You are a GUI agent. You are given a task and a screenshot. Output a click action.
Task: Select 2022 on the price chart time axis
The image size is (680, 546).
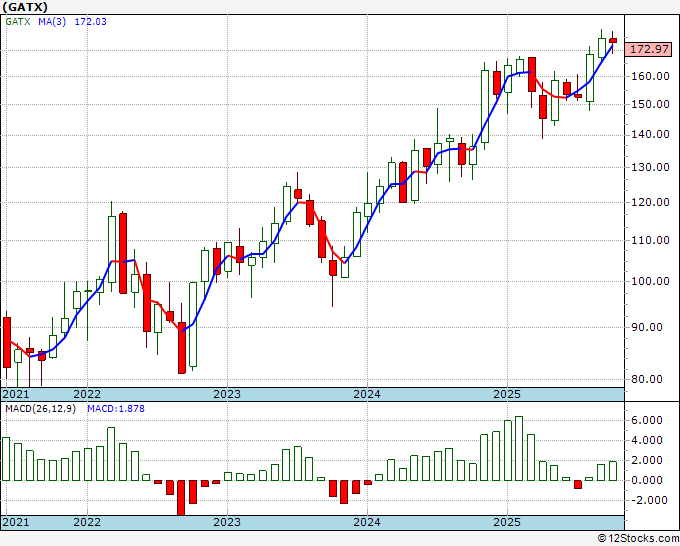pyautogui.click(x=87, y=394)
